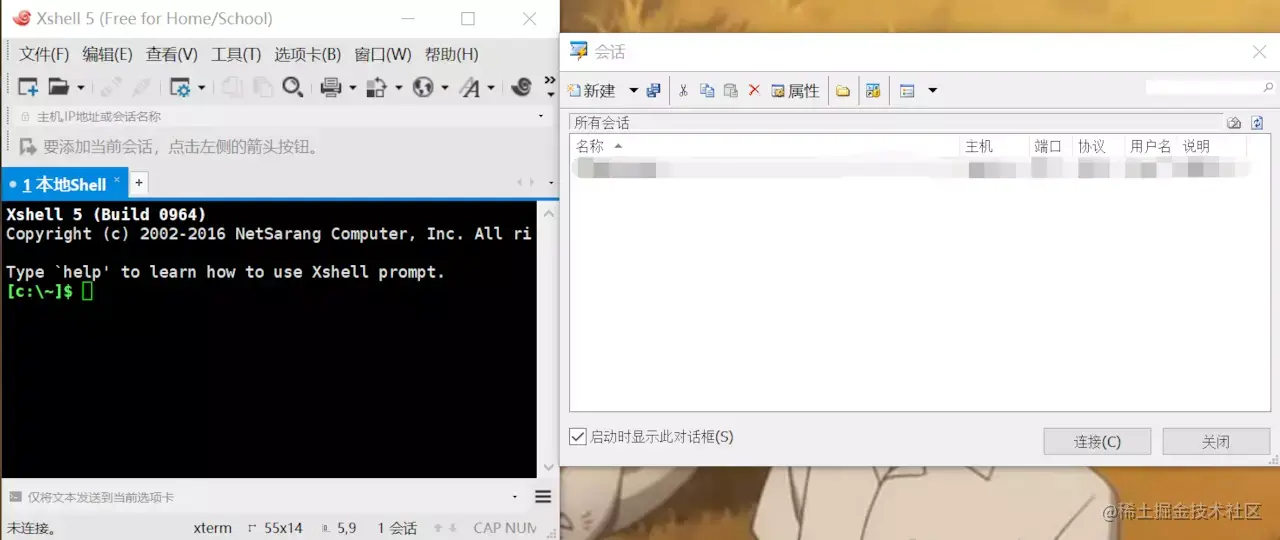
Task: Click '1 会话' in the status bar
Action: [398, 528]
